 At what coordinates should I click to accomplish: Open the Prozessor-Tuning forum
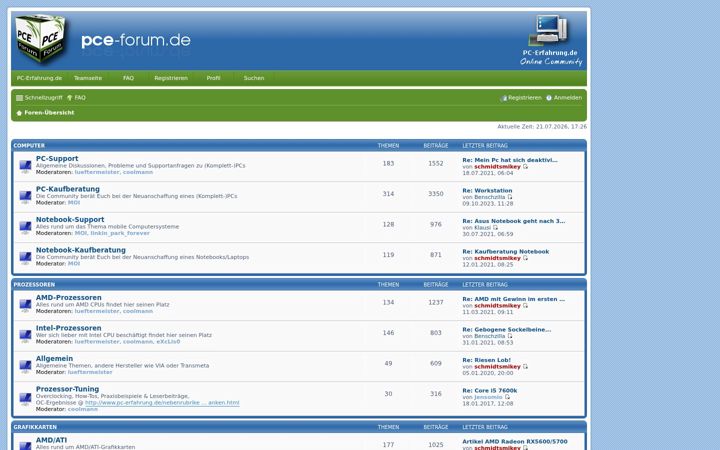(x=68, y=389)
